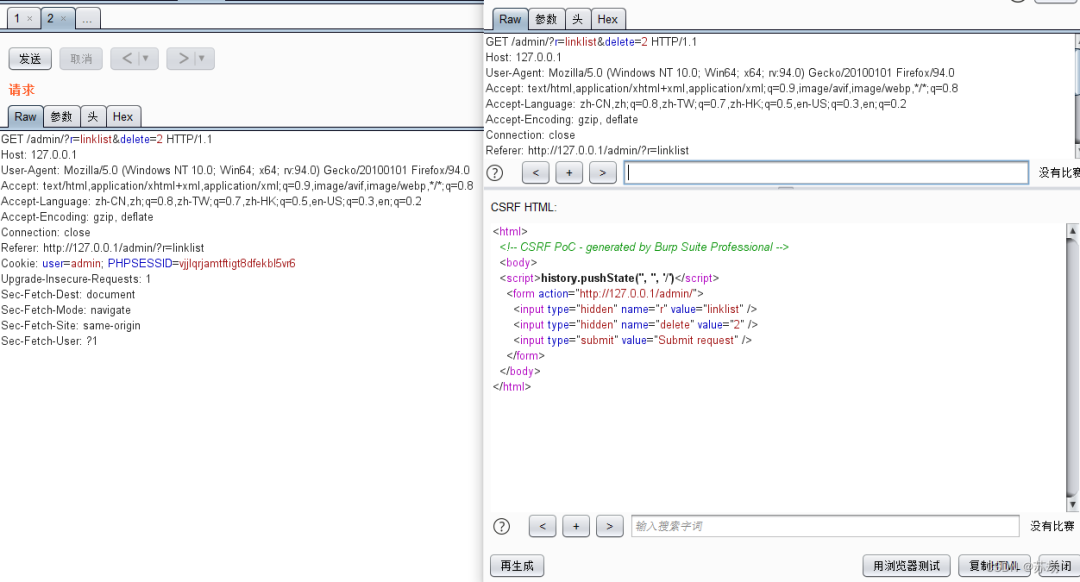
Task: Click the GET request line in left panel
Action: point(107,139)
